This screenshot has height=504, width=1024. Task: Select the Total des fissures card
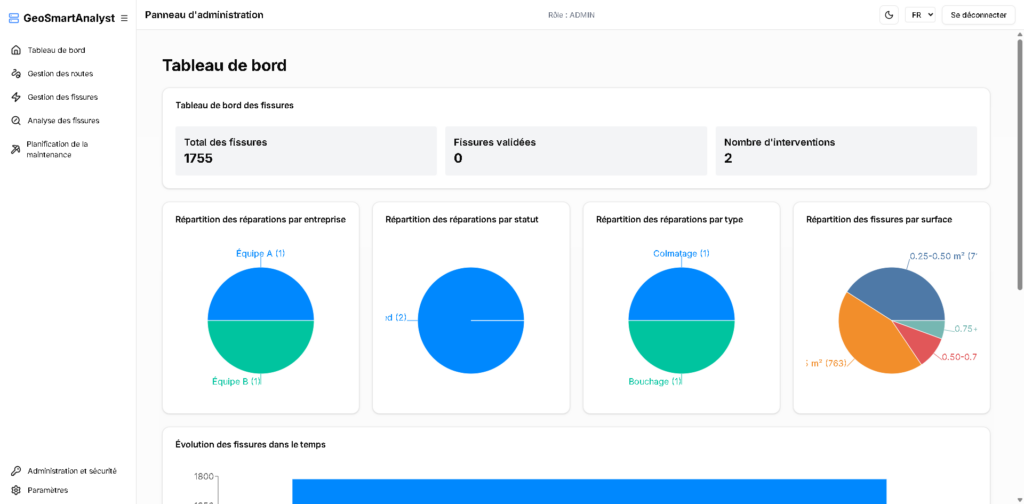tap(306, 151)
